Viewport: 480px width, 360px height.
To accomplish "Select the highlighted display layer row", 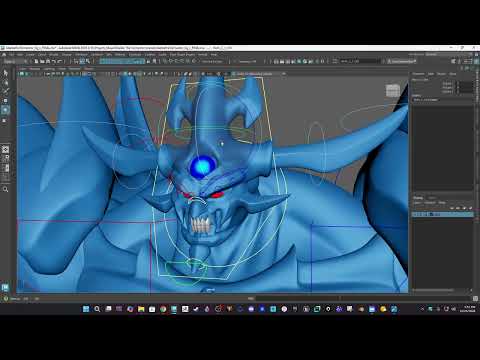I will [443, 214].
